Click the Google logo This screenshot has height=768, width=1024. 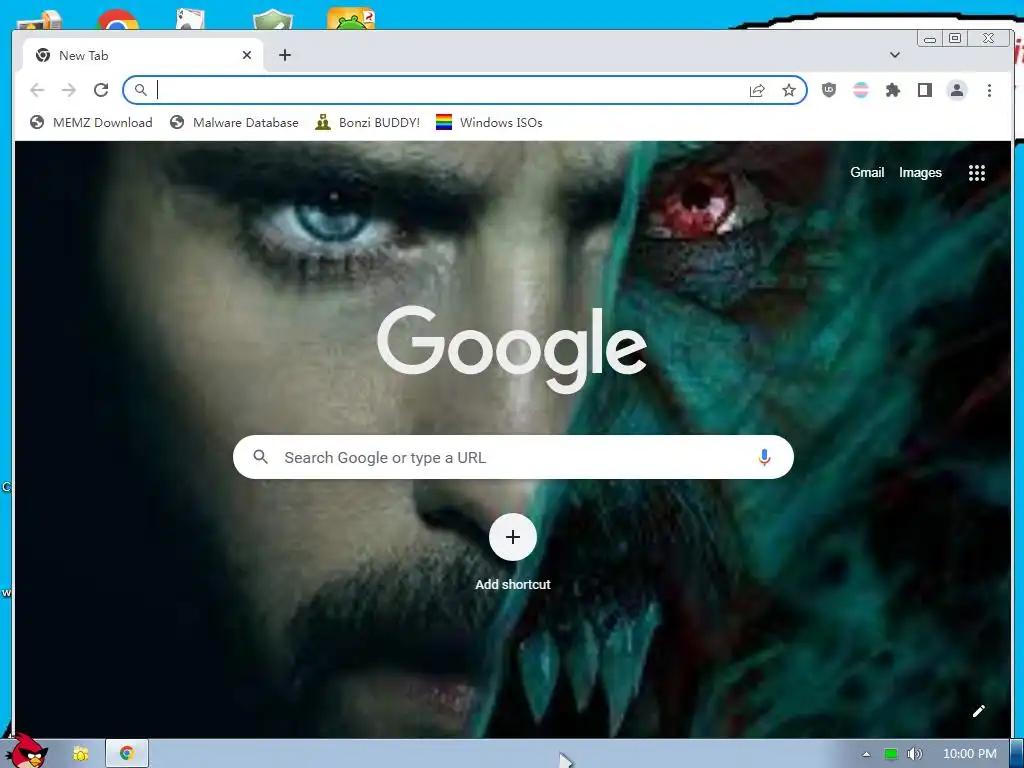(x=512, y=350)
